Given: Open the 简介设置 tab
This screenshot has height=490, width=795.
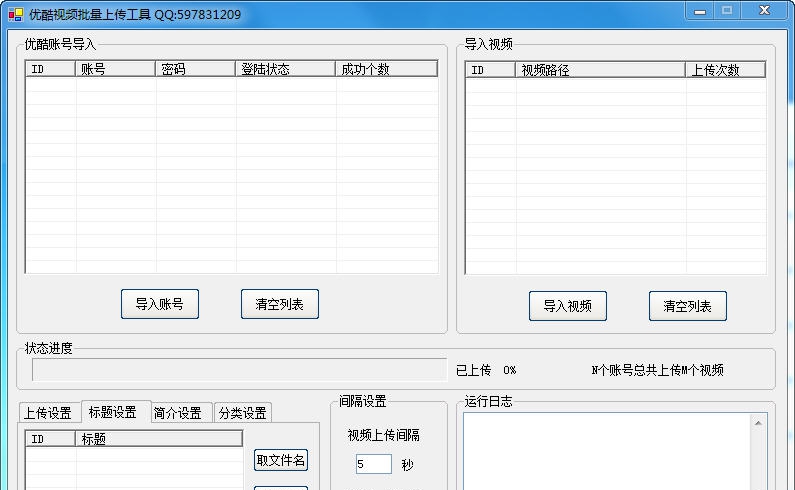Looking at the screenshot, I should (178, 413).
